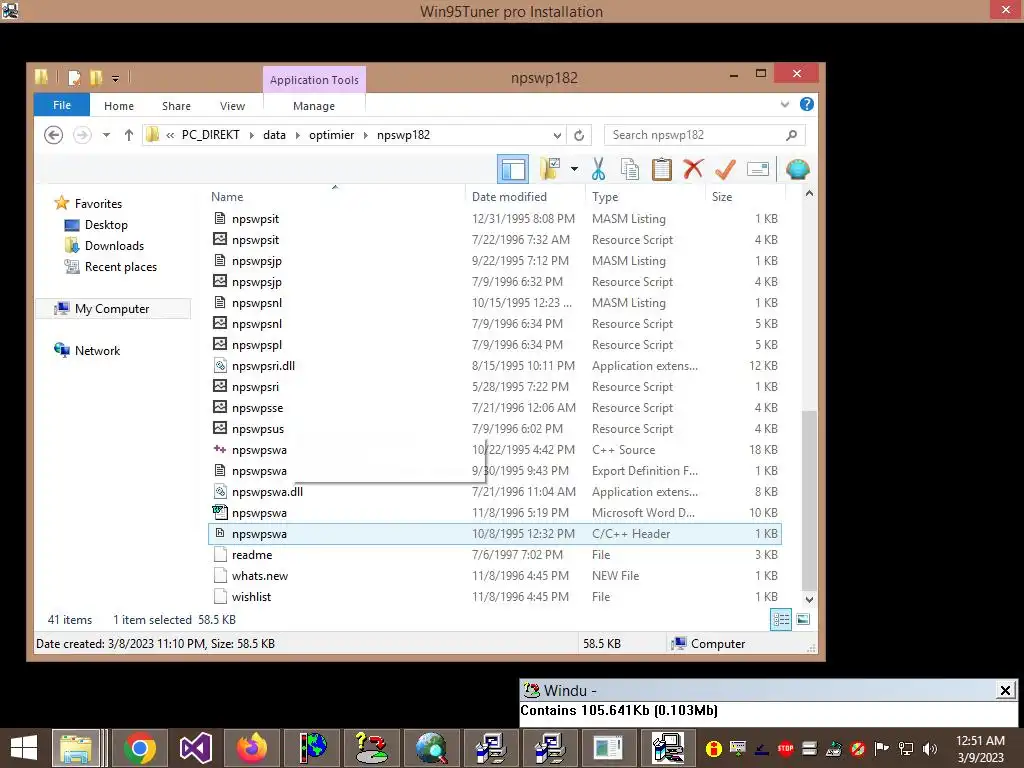Open Visual Studio from the taskbar
Image resolution: width=1024 pixels, height=768 pixels.
[195, 748]
